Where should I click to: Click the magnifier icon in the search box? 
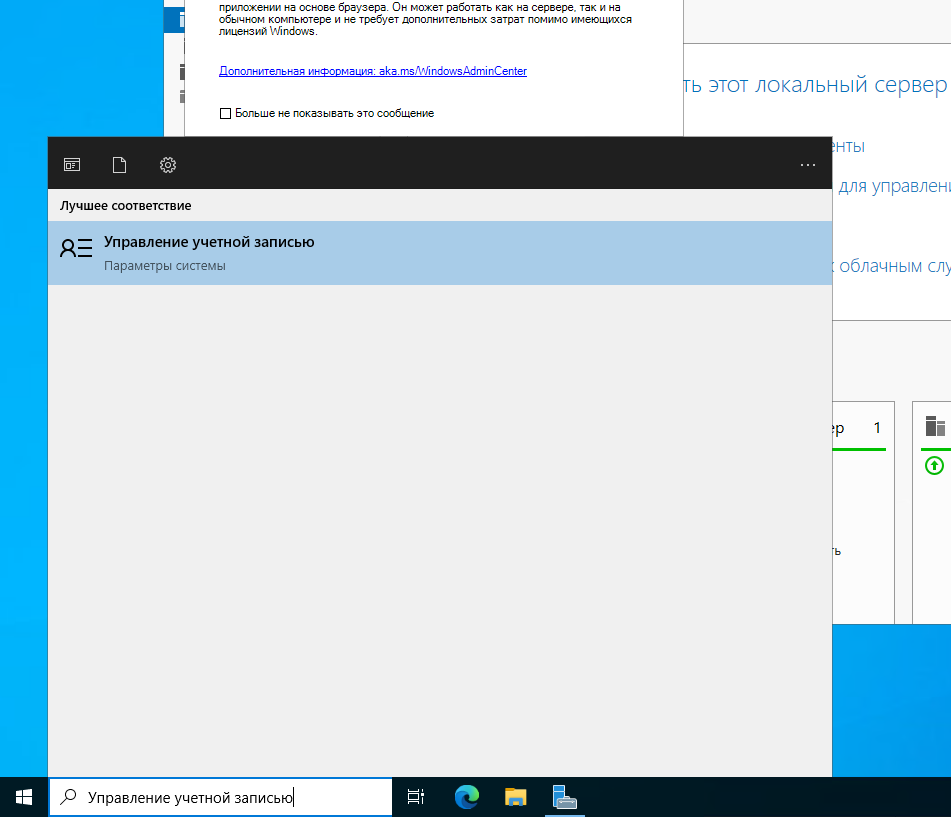click(x=69, y=797)
